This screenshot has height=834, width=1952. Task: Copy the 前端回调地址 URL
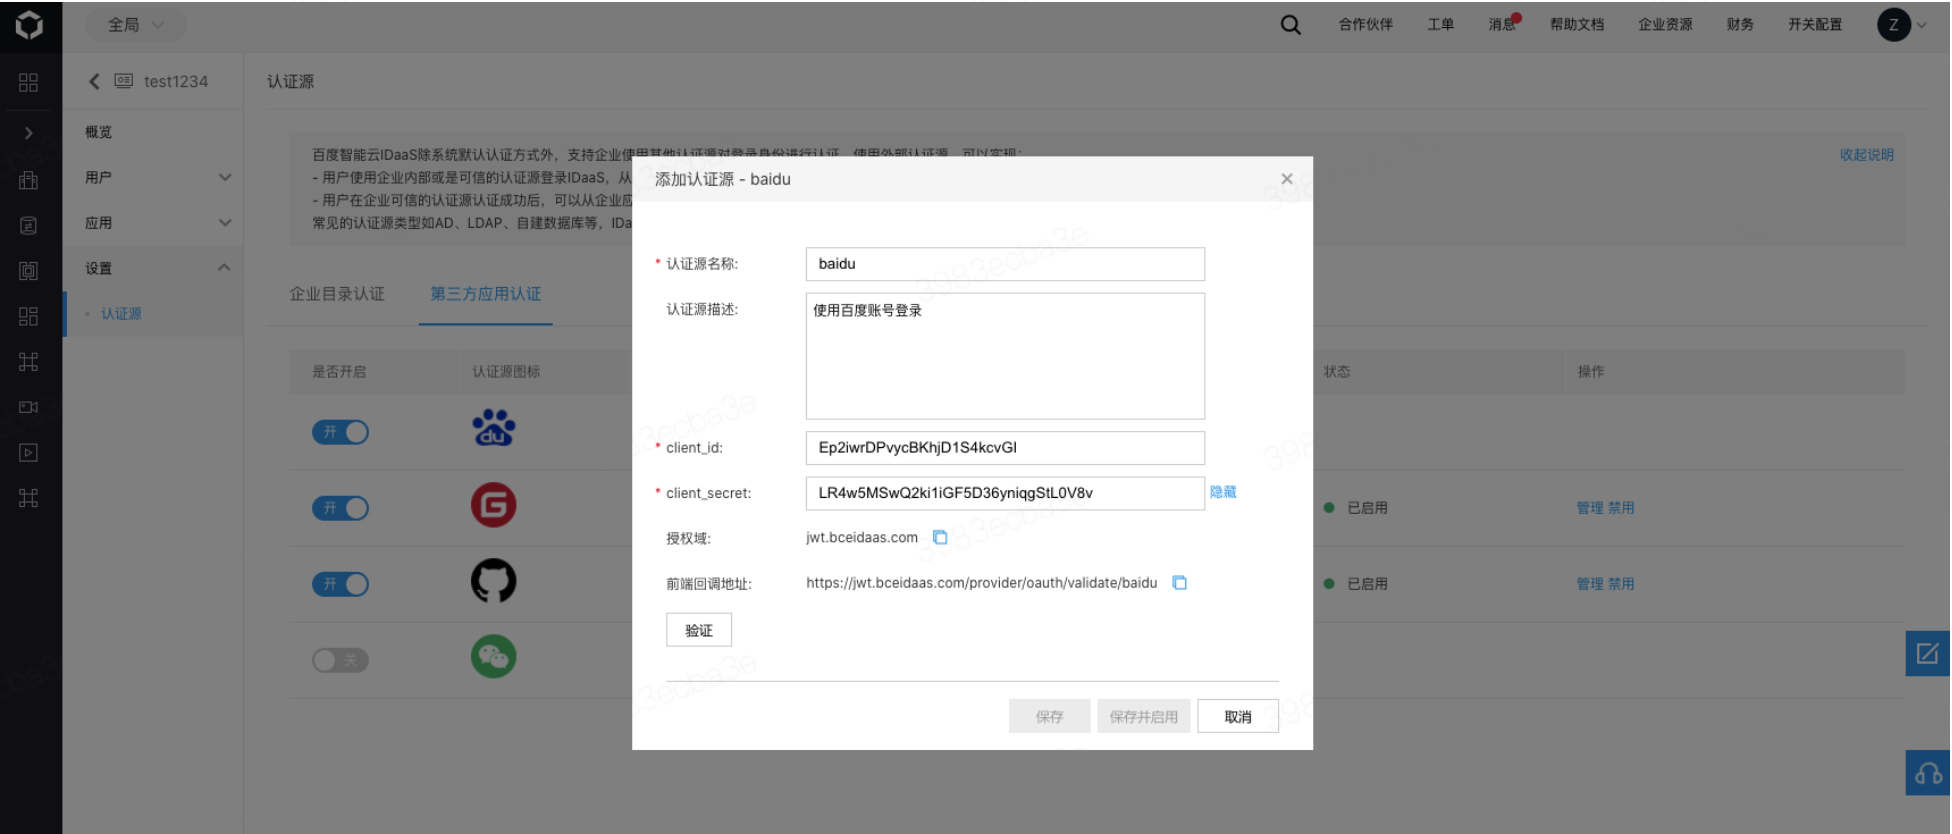[1180, 582]
